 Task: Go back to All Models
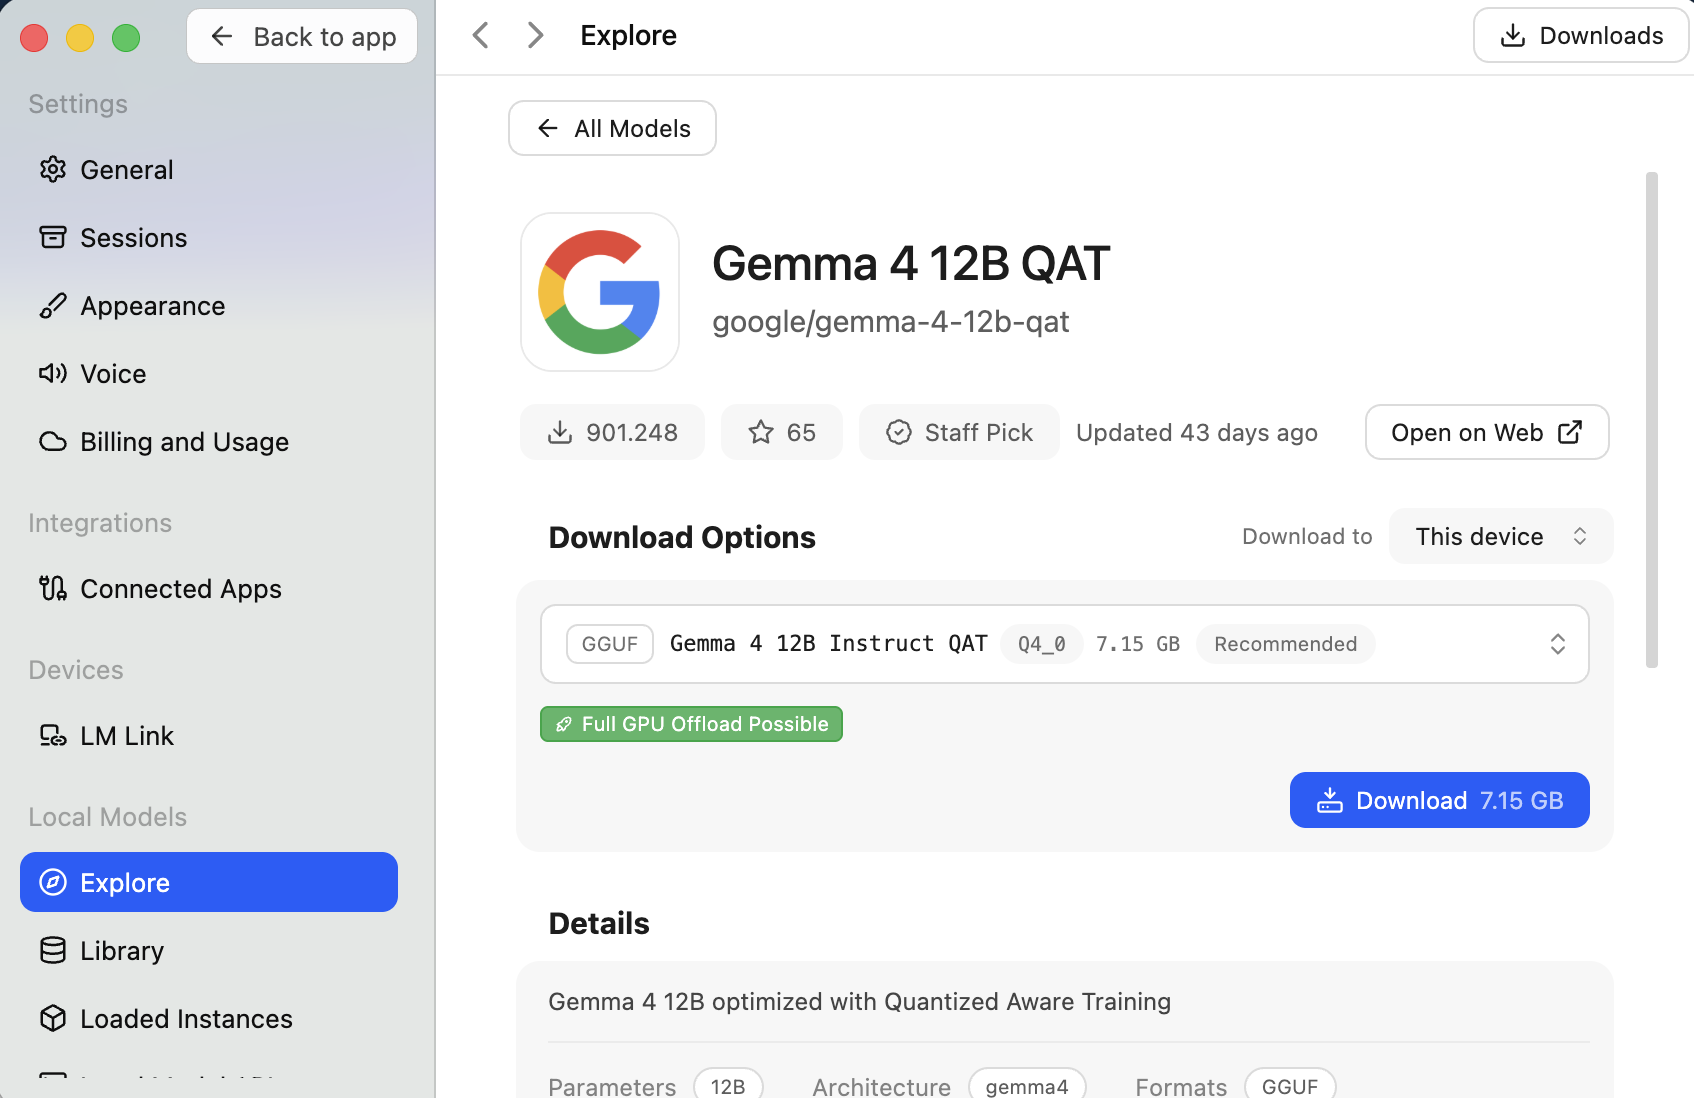[x=612, y=128]
